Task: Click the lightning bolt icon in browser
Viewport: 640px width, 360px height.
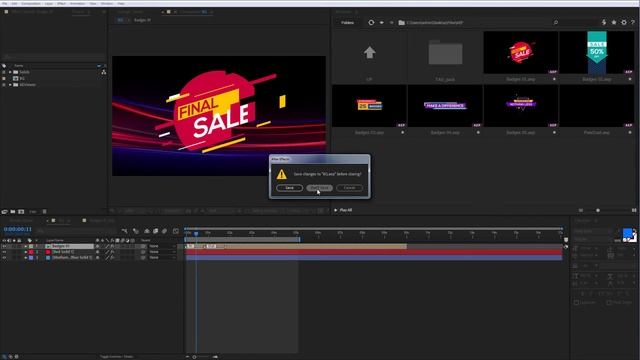Action: 604,22
